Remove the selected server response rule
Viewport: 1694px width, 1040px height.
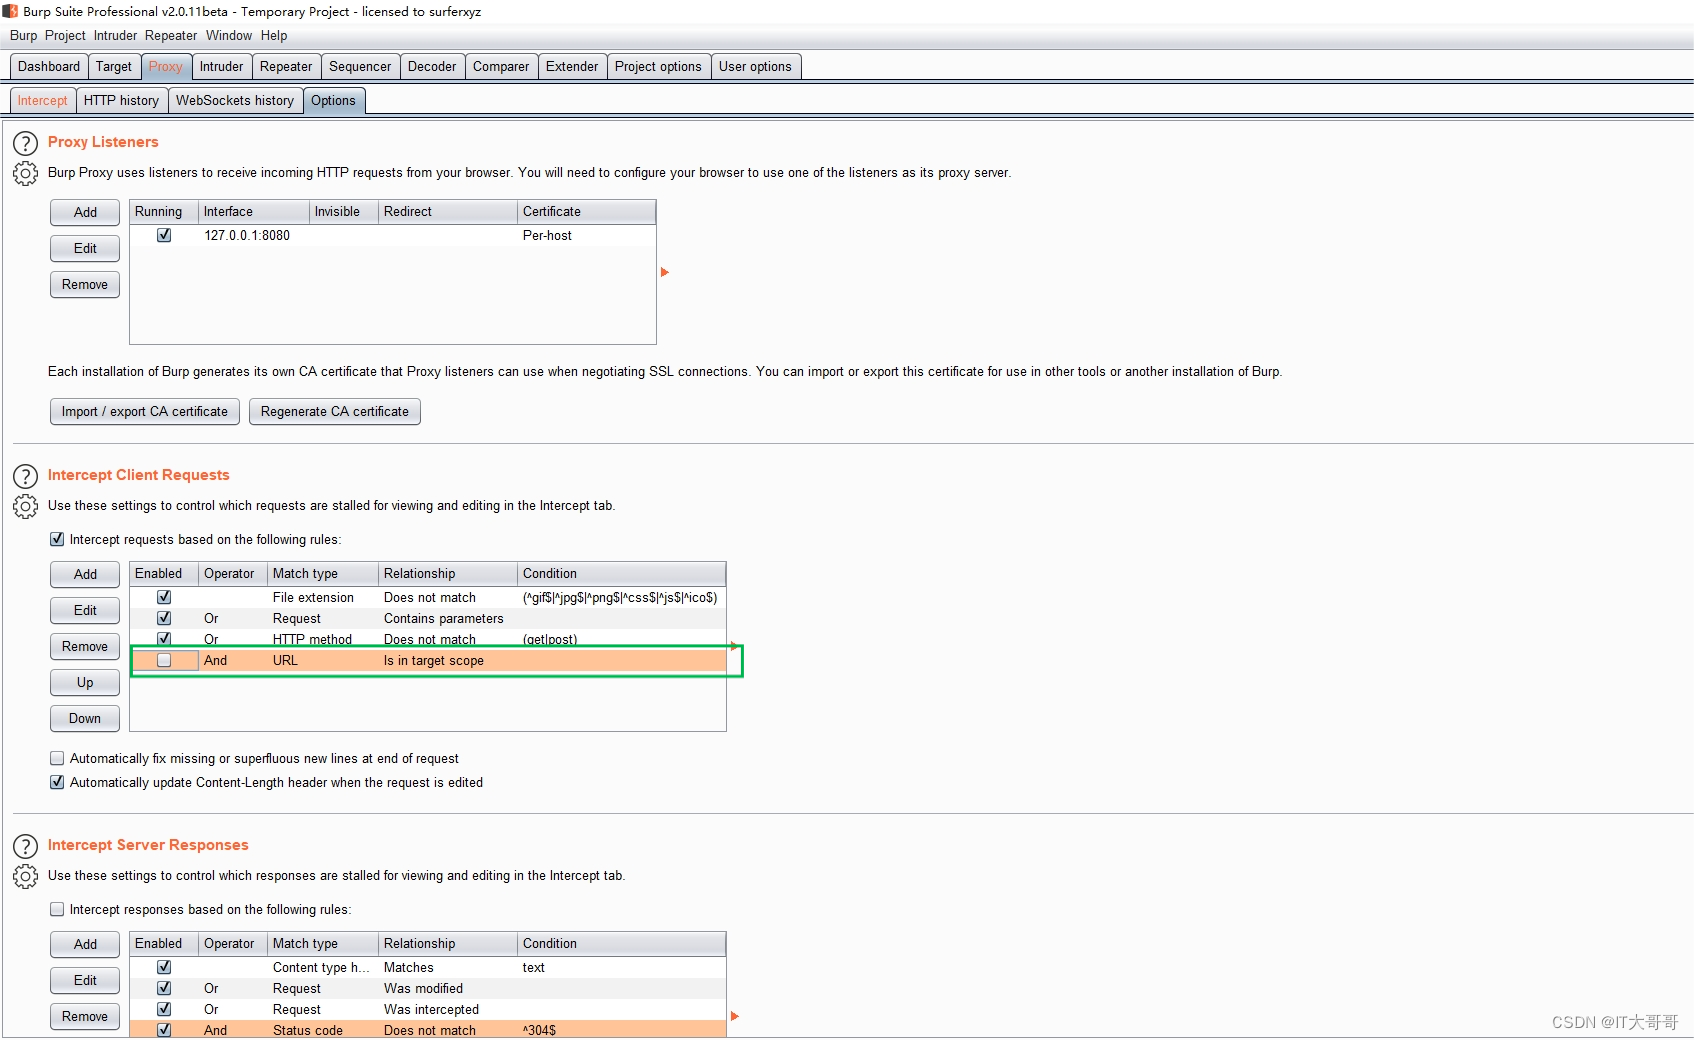pos(85,1016)
